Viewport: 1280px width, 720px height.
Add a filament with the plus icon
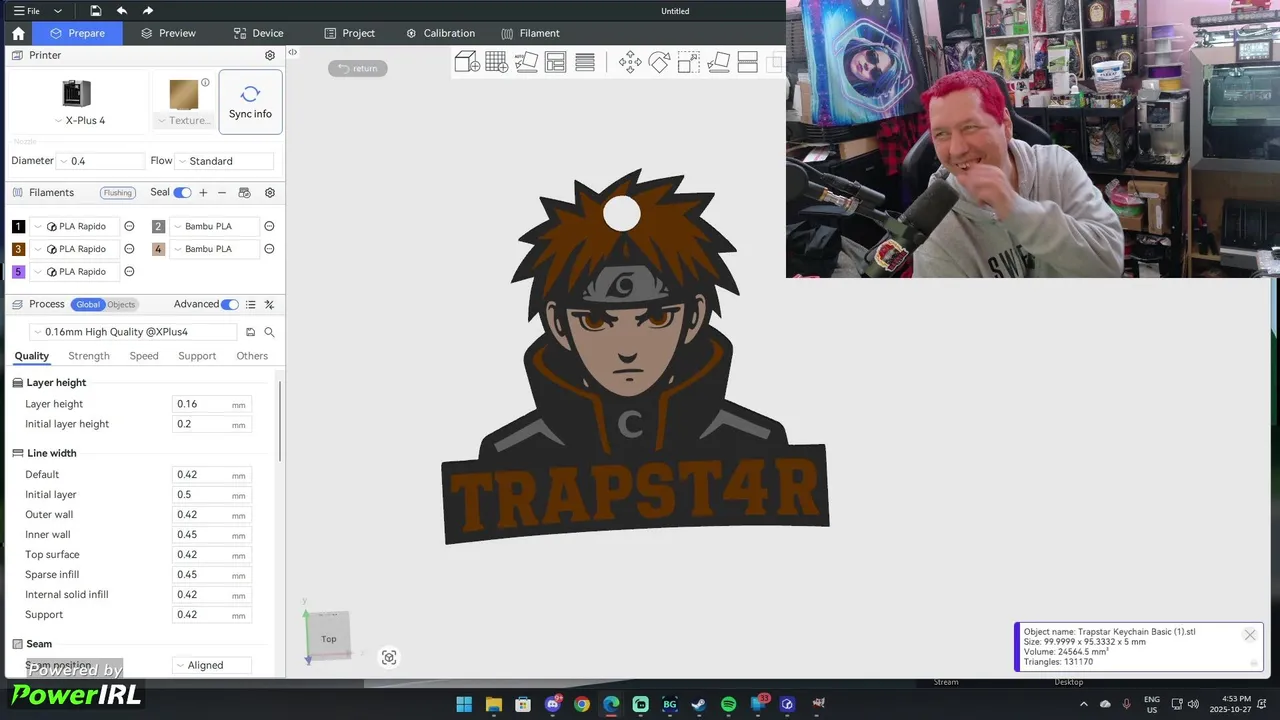(203, 193)
